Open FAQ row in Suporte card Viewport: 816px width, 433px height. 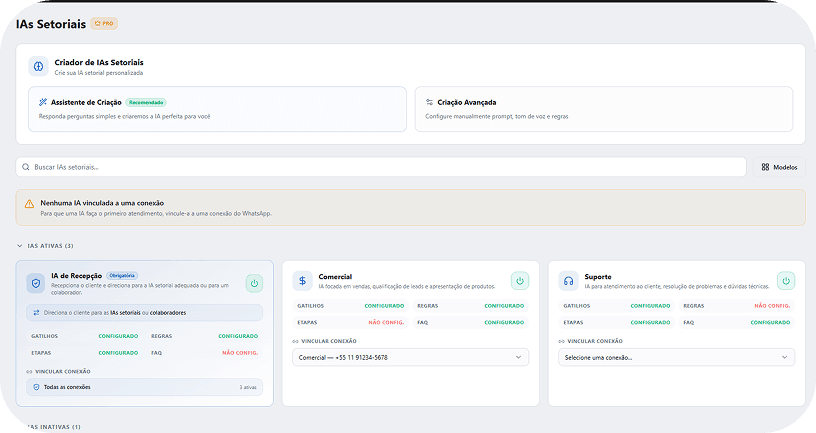pos(736,323)
